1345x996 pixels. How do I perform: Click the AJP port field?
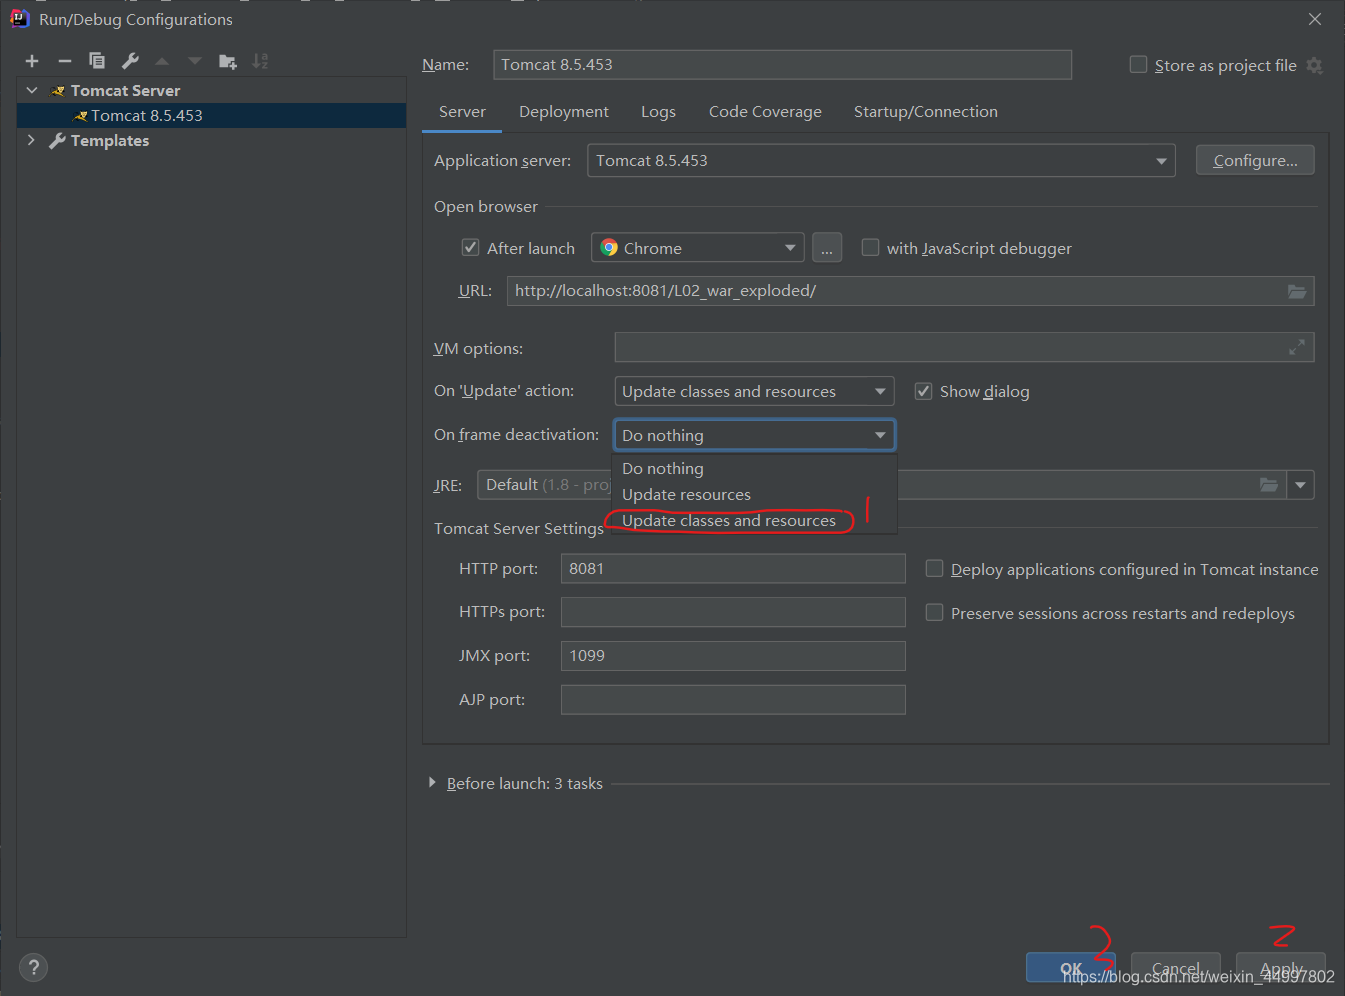click(x=733, y=700)
